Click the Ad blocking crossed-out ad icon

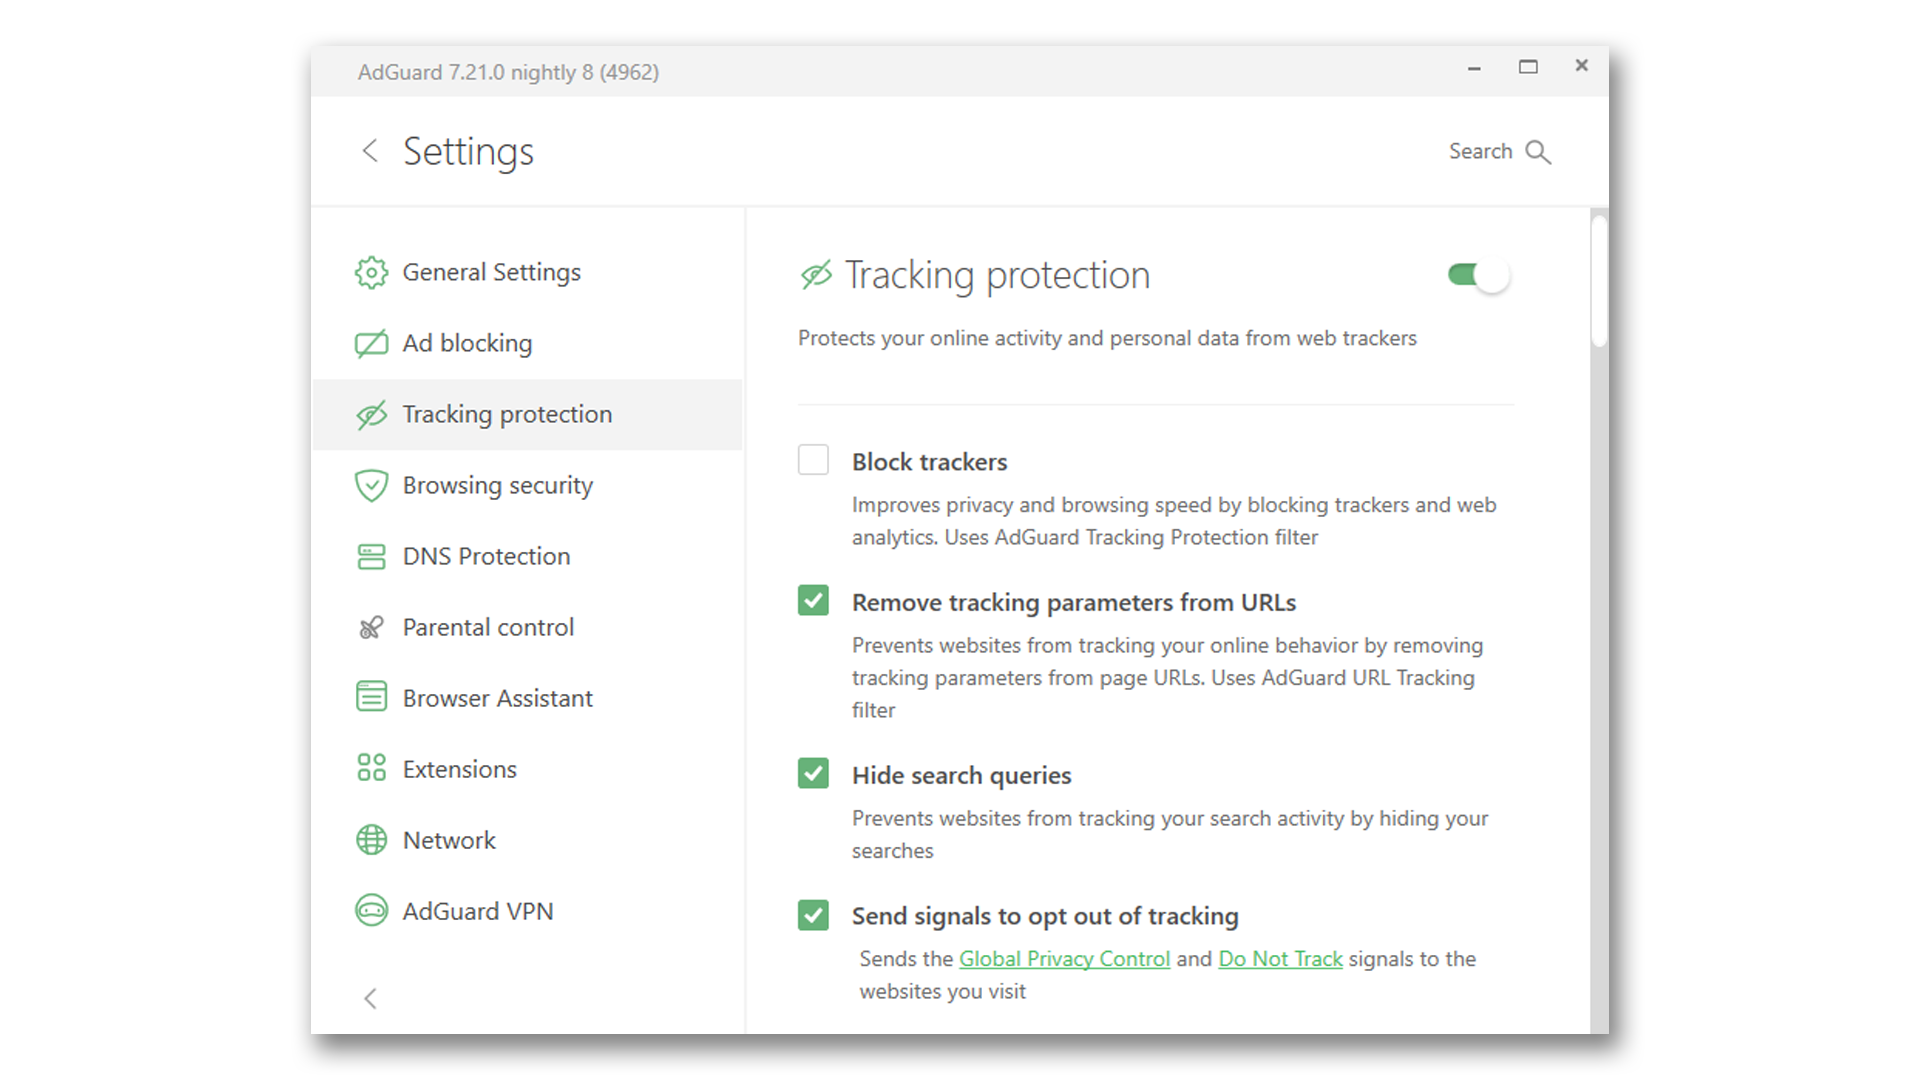371,342
